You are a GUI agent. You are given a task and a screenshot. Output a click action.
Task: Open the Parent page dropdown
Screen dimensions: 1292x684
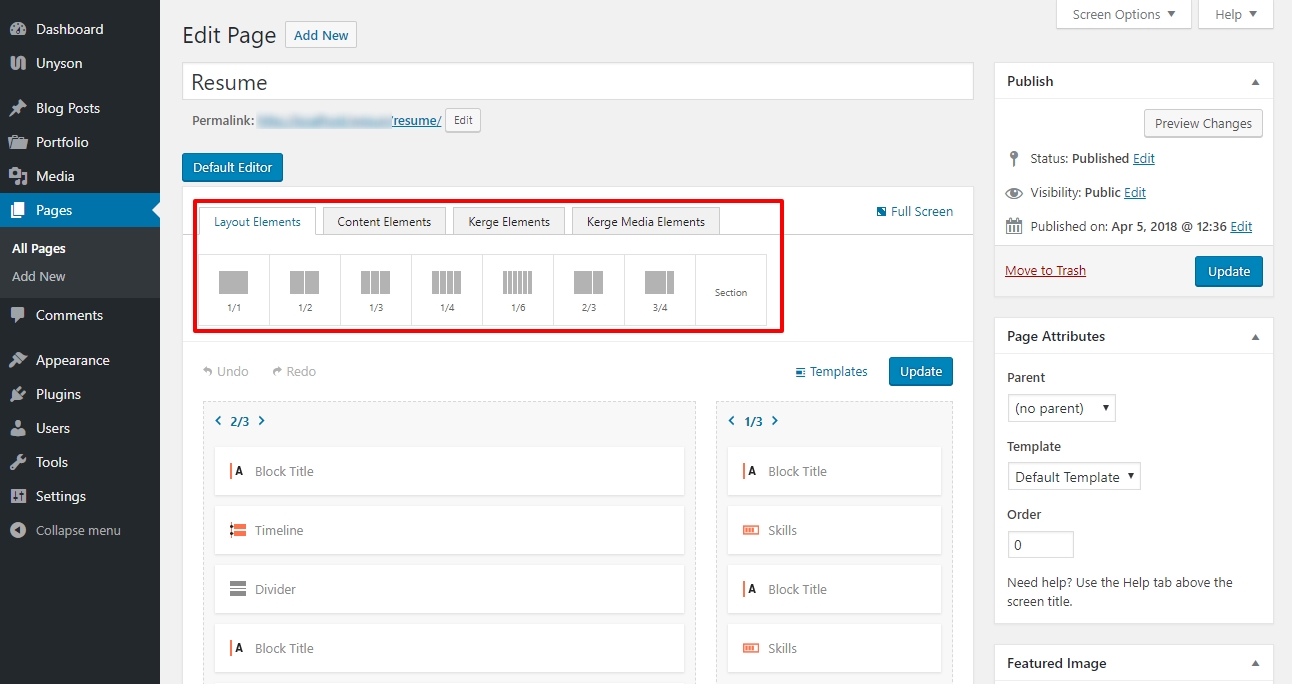[x=1061, y=408]
